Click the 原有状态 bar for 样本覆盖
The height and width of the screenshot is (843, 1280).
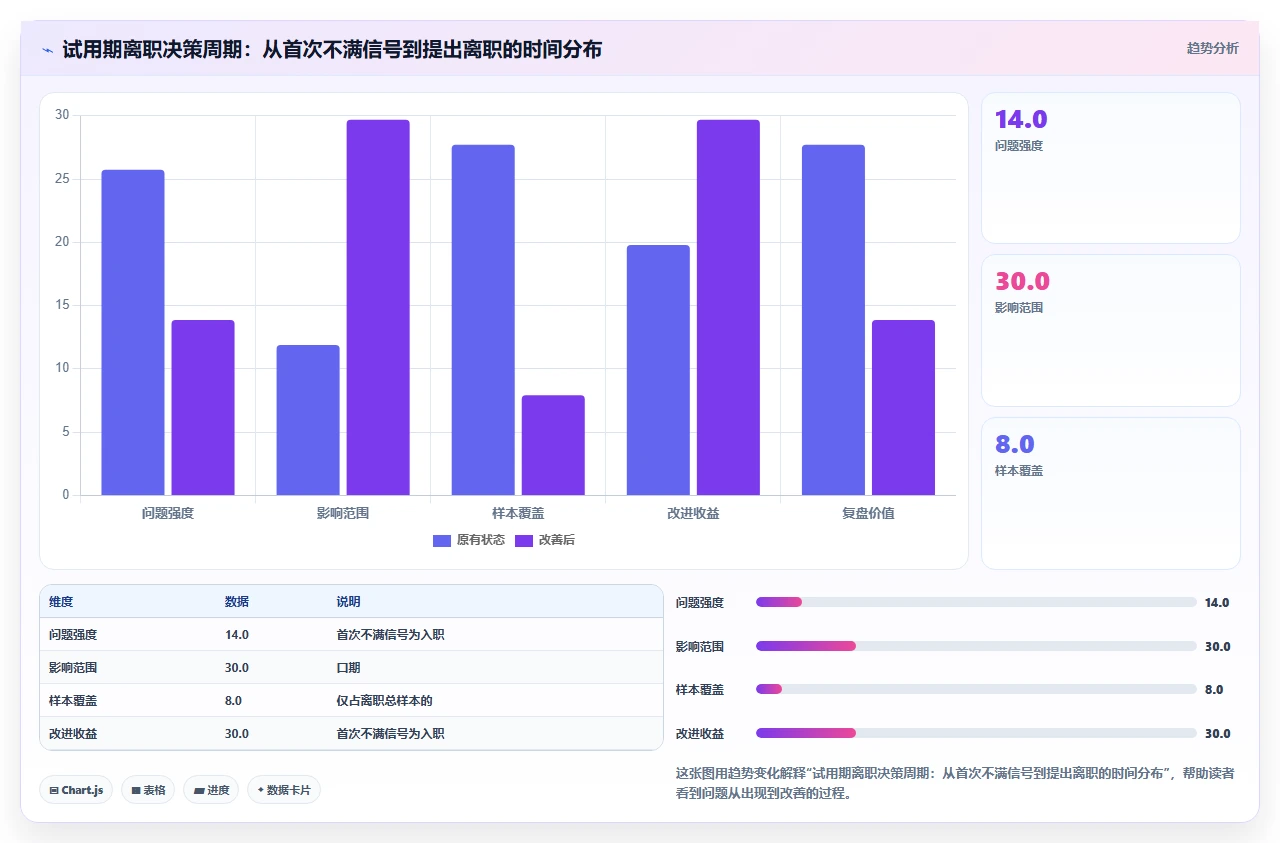coord(483,320)
